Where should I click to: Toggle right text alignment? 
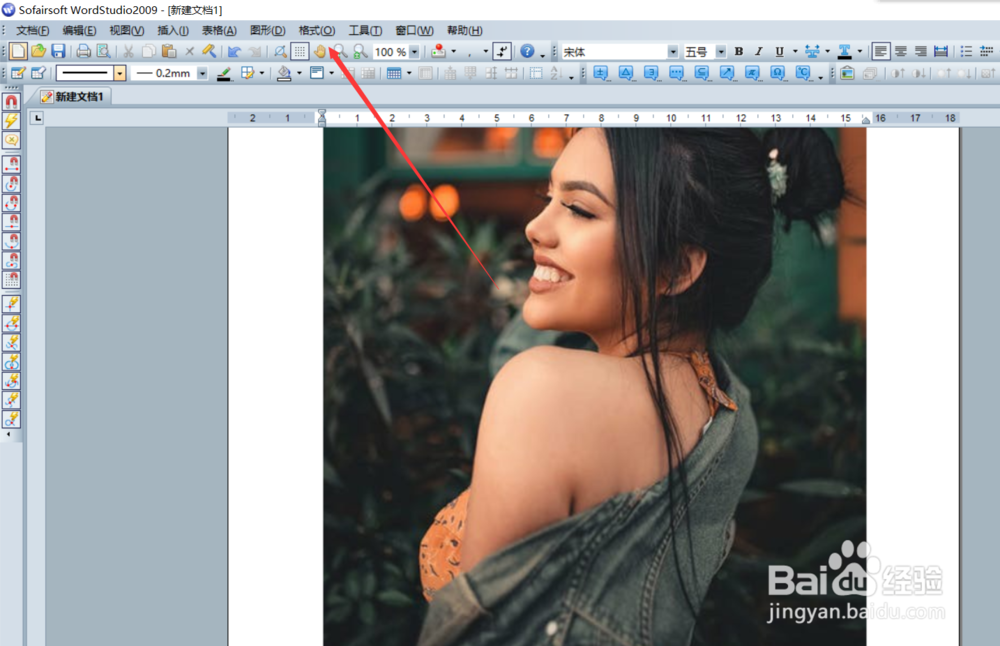point(920,52)
